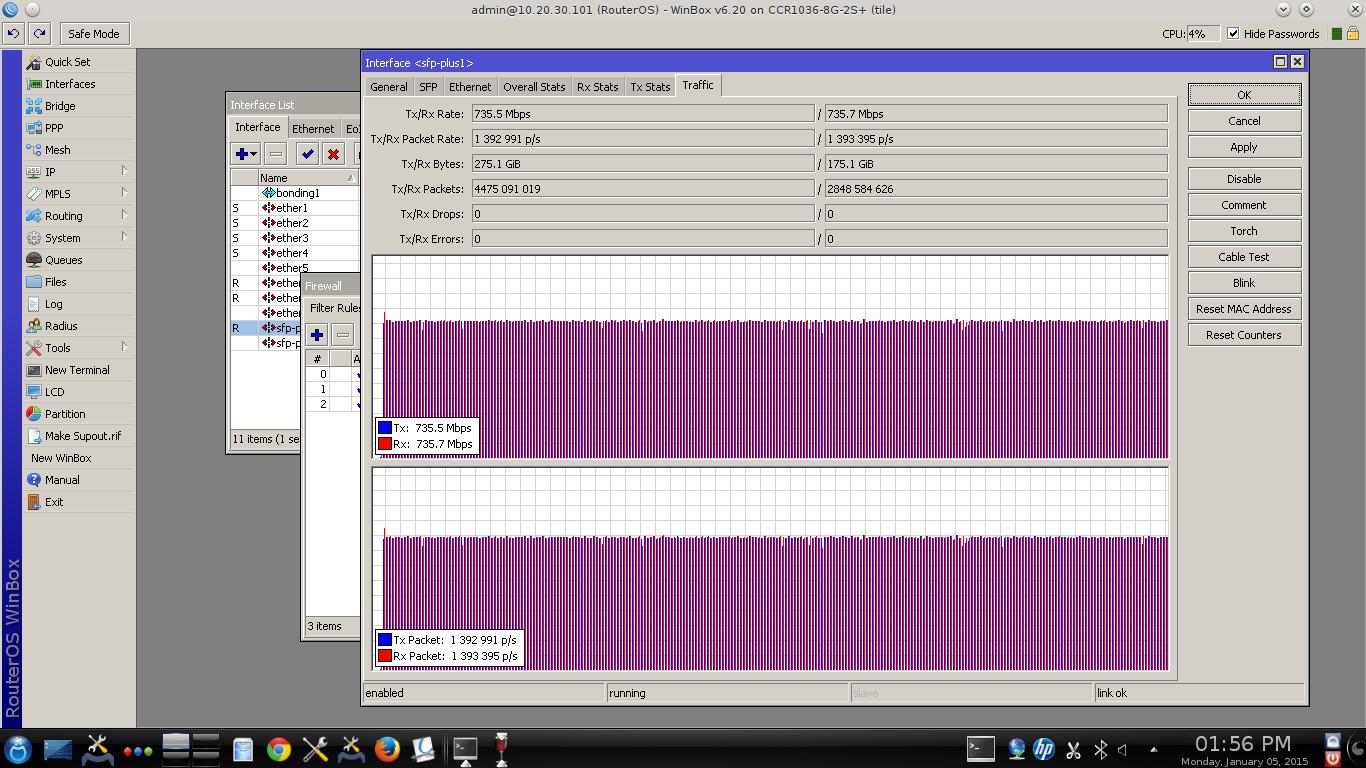
Task: Toggle Safe Mode
Action: coord(93,34)
